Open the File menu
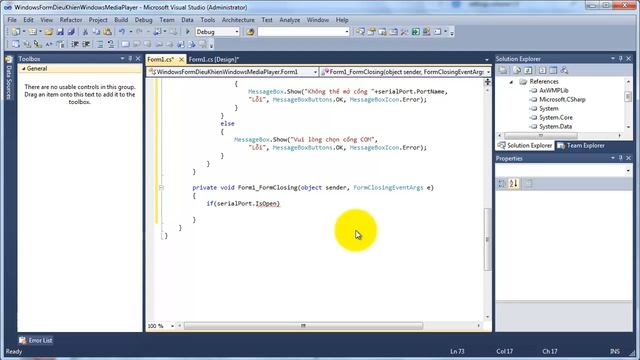640x360 pixels. (12, 20)
